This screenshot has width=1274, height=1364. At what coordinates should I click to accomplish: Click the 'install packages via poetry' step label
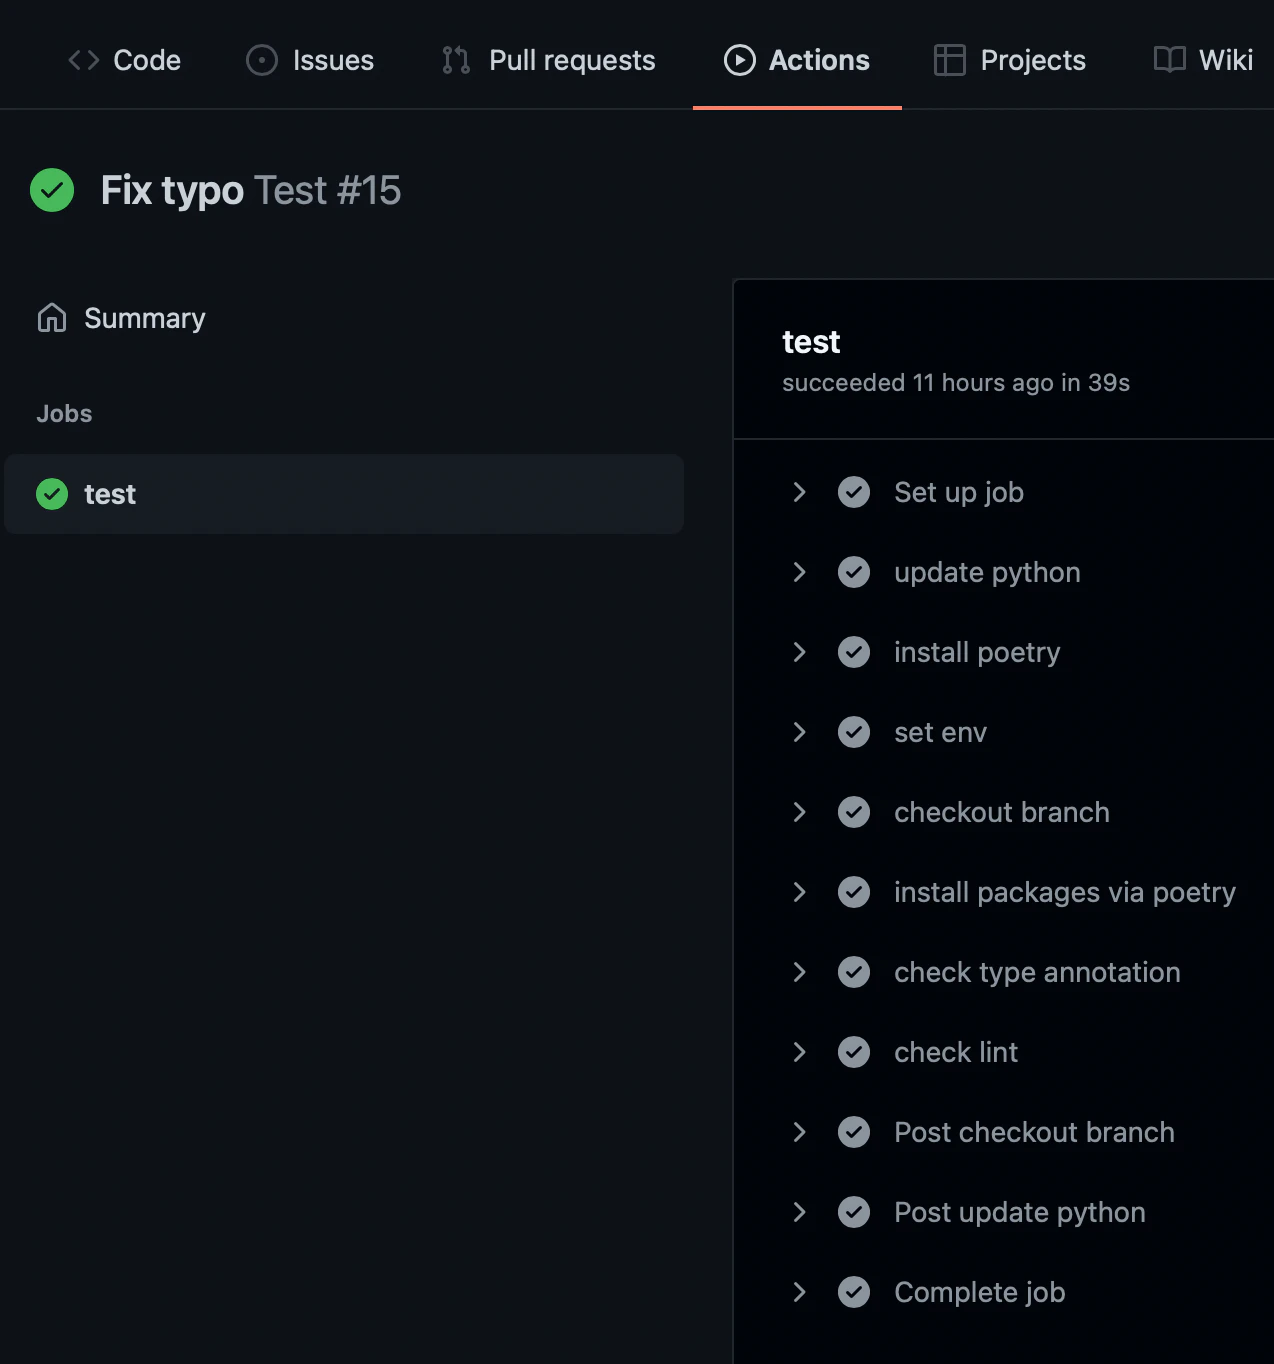tap(1064, 892)
